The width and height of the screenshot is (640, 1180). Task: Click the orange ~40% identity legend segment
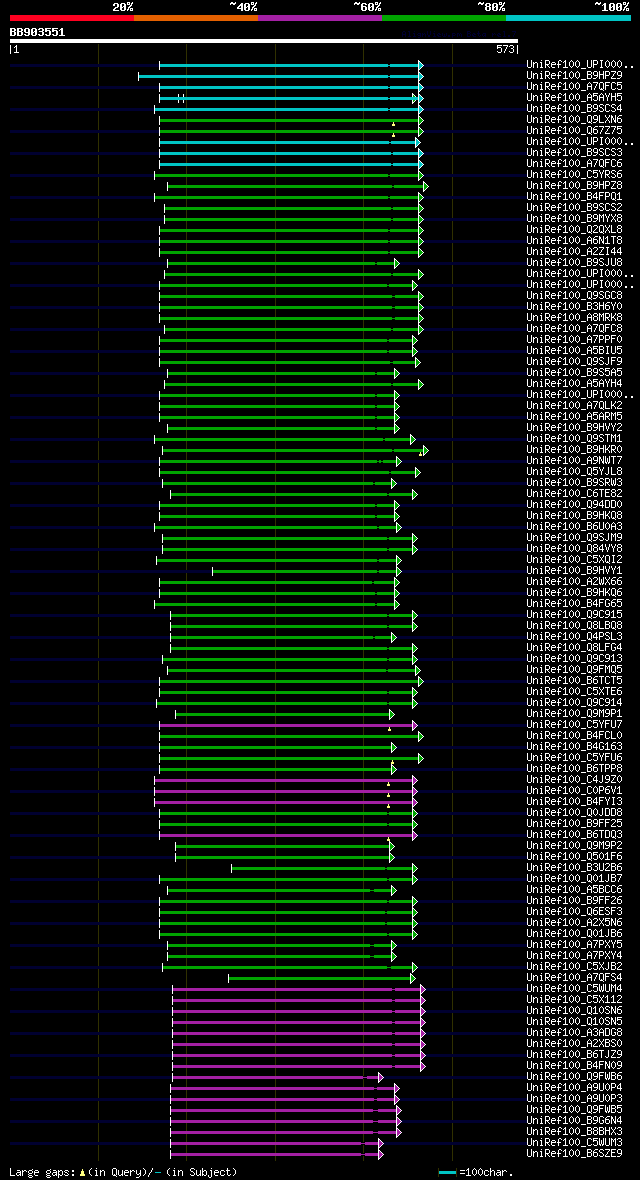(x=196, y=17)
